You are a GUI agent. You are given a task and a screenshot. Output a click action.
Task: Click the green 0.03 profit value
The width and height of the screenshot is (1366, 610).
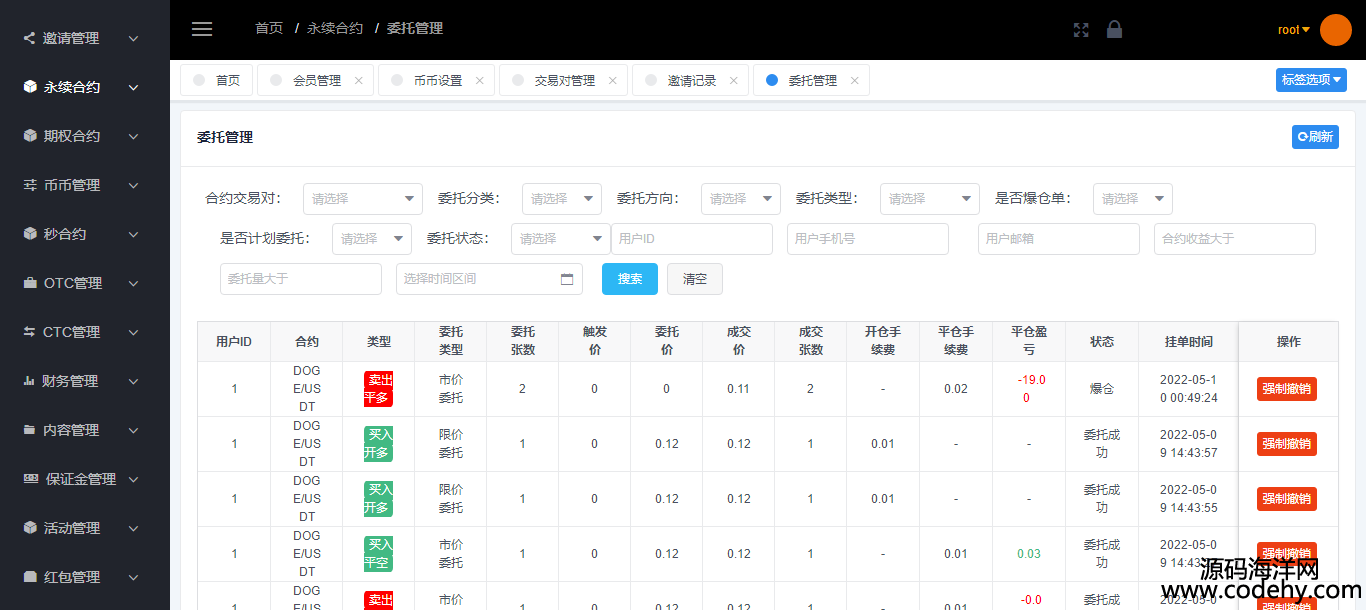[x=1028, y=554]
